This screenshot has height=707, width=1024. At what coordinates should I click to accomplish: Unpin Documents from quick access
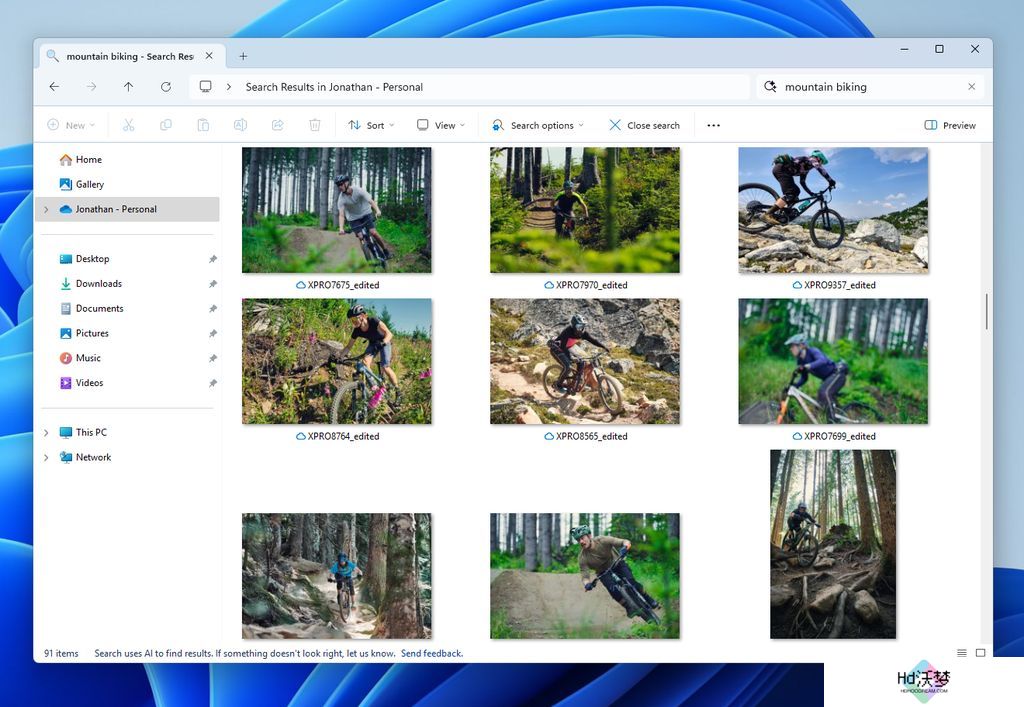tap(213, 309)
